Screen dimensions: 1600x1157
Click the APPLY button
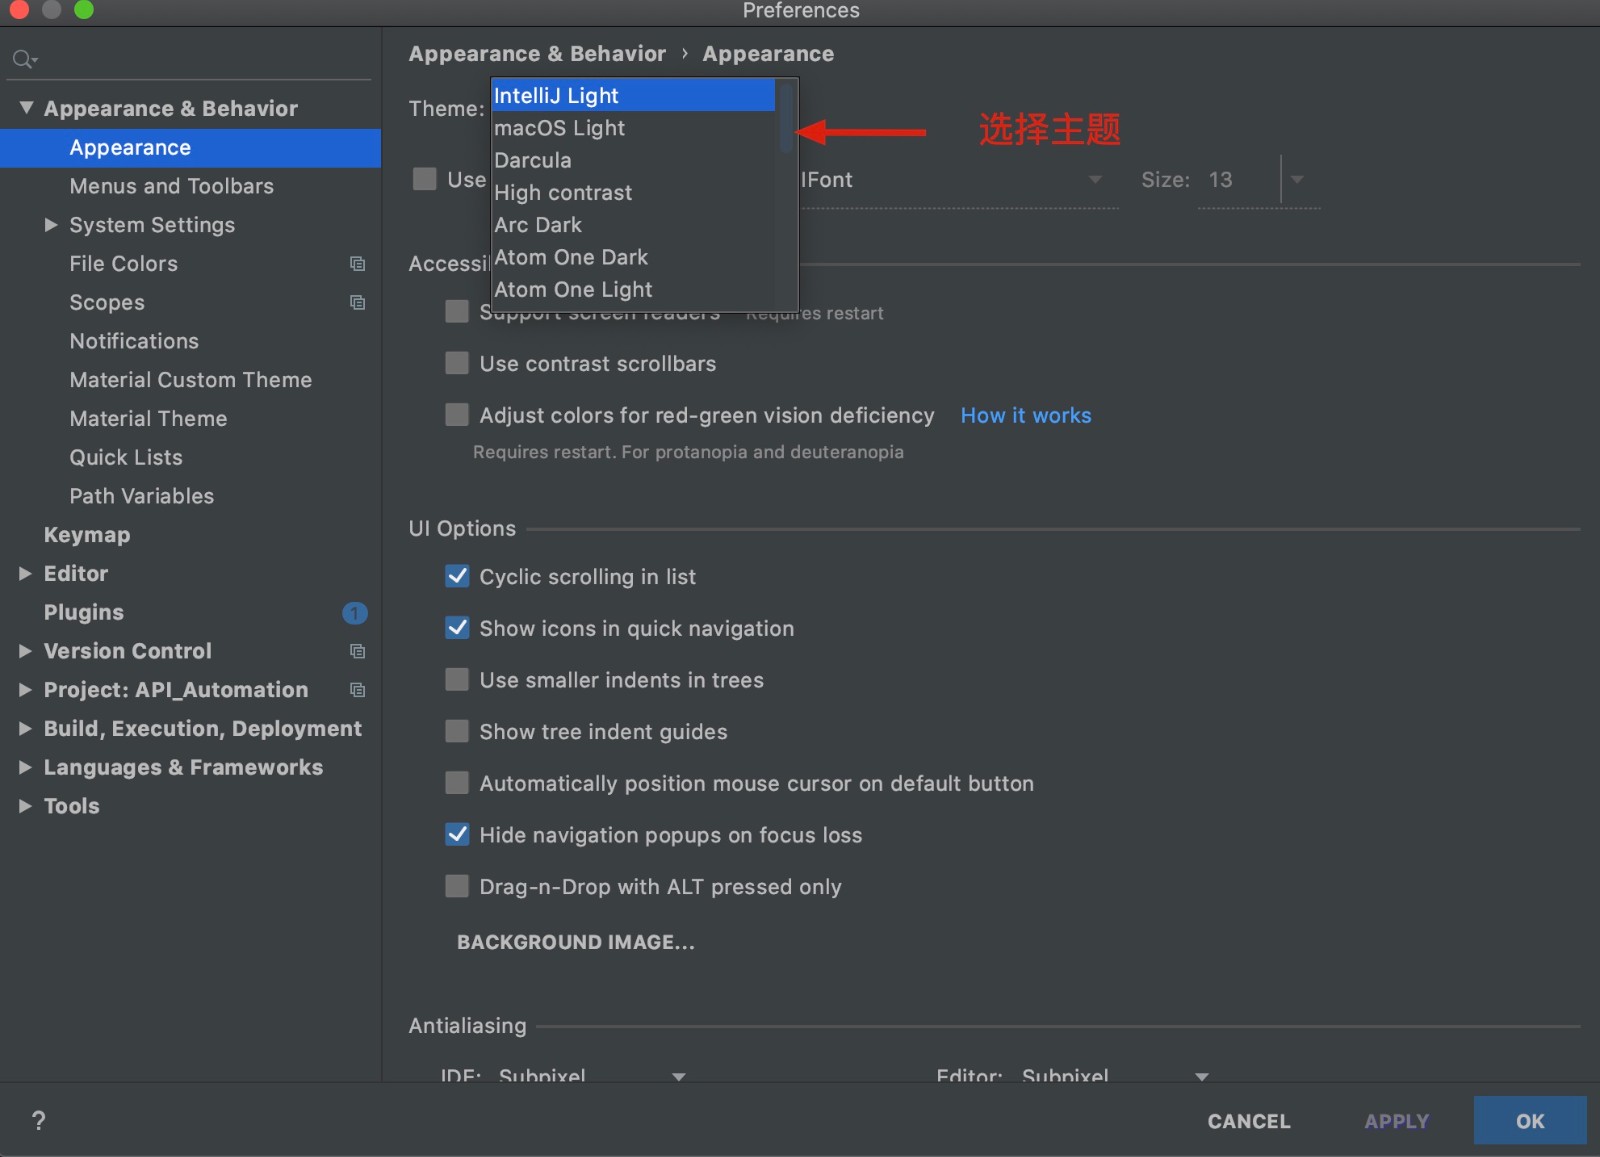pos(1397,1121)
